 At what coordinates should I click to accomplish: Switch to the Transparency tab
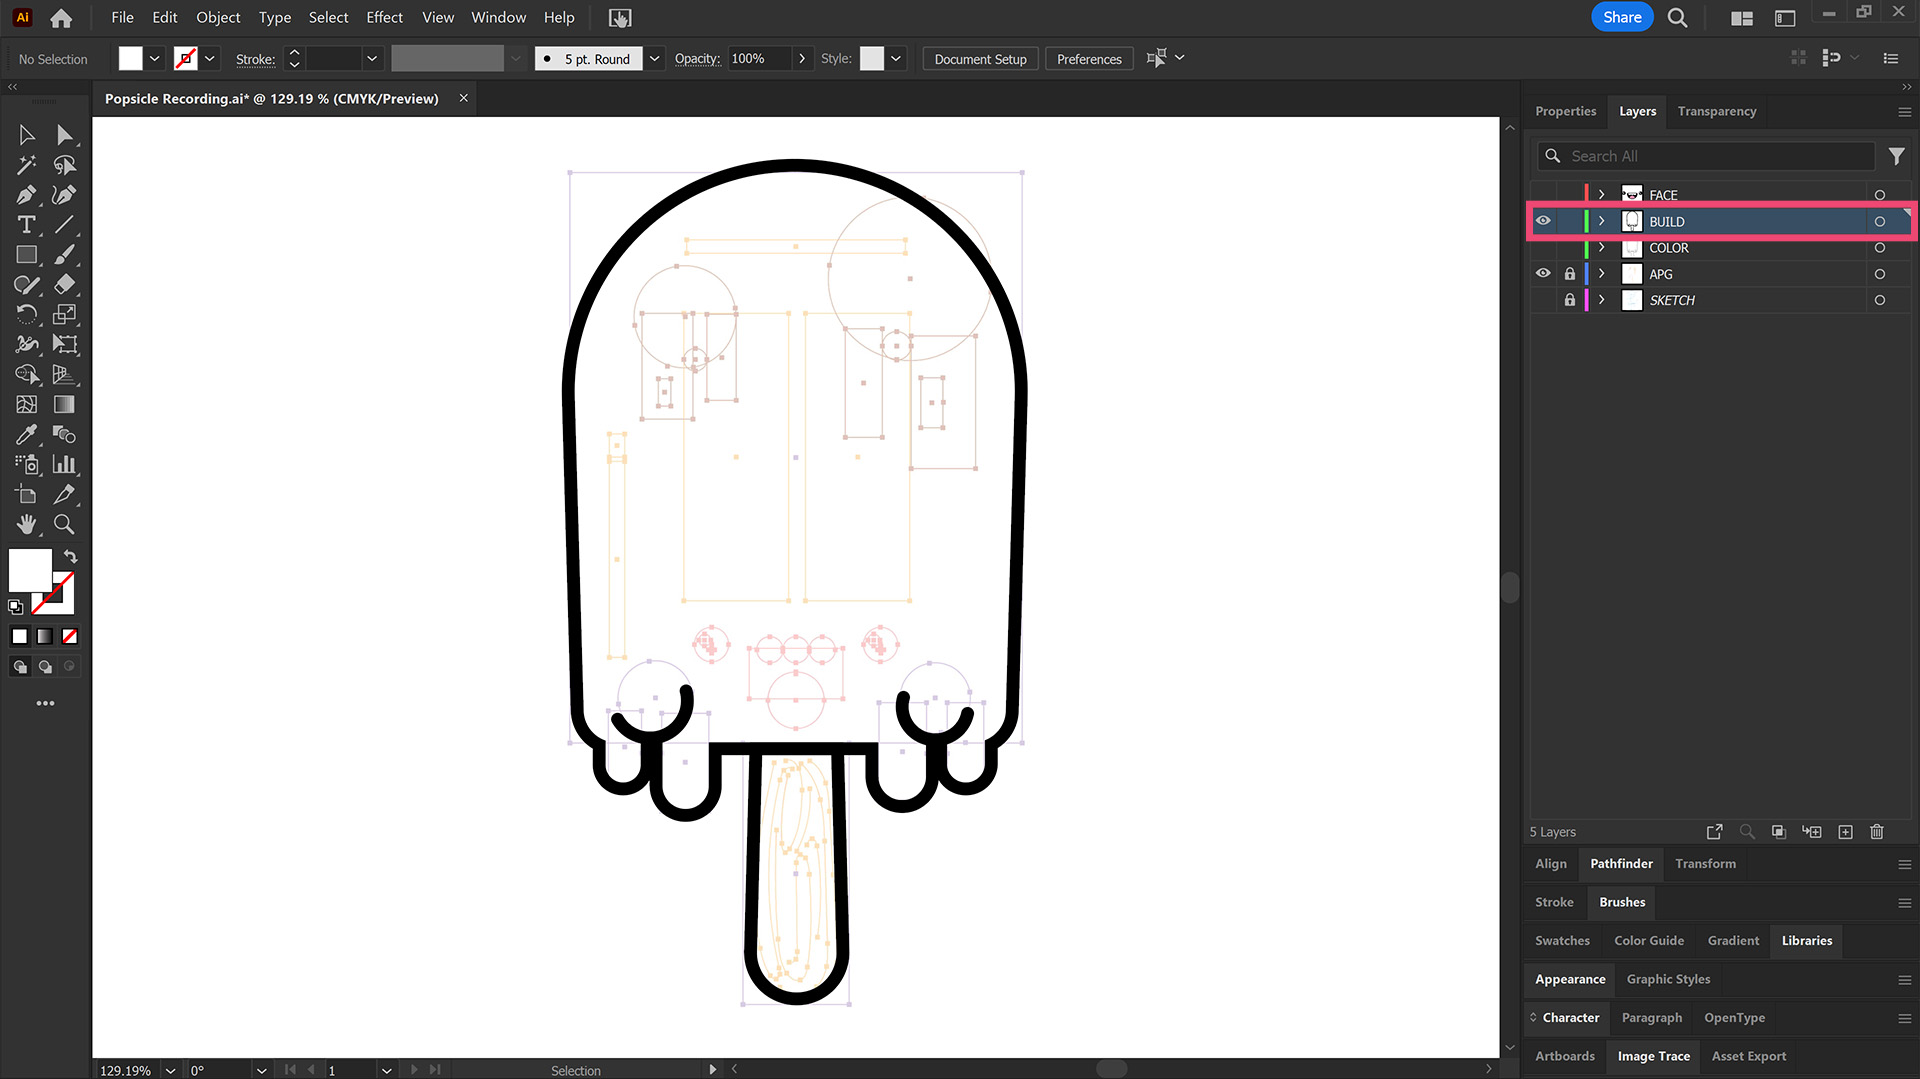click(x=1716, y=111)
